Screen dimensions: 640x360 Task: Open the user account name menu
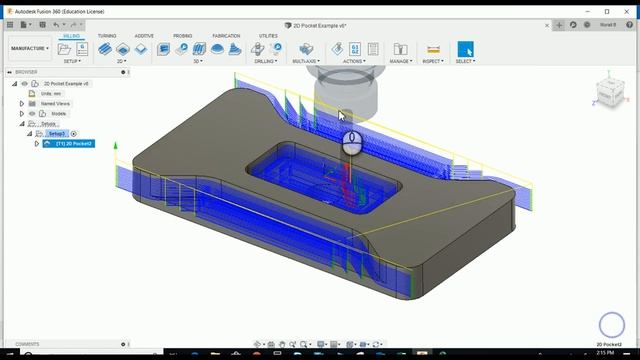[x=608, y=25]
